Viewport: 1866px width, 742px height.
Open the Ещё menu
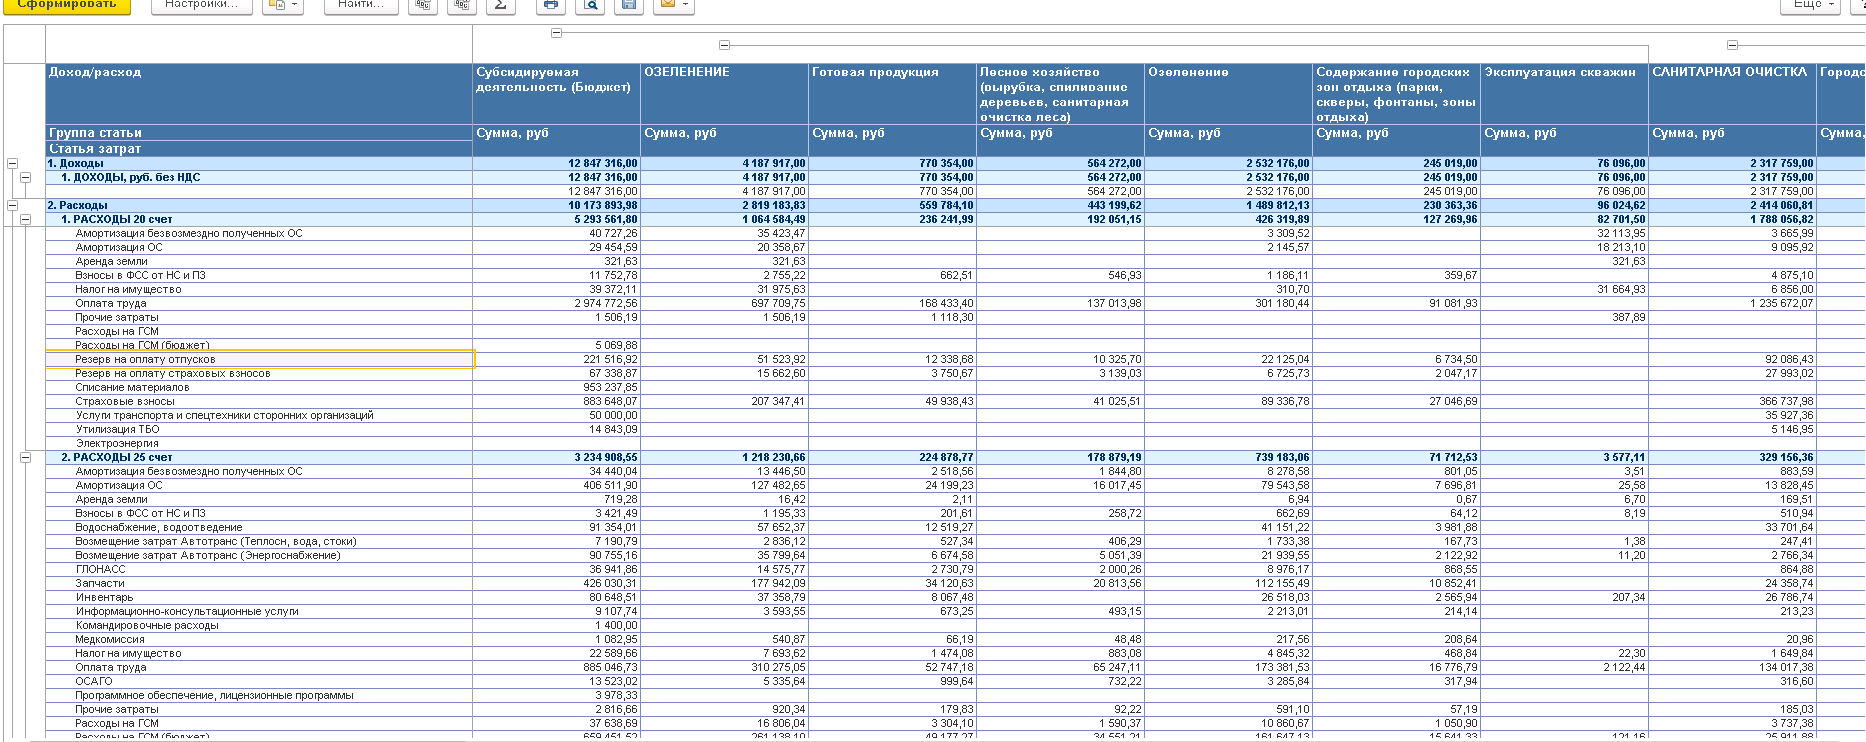[1811, 5]
